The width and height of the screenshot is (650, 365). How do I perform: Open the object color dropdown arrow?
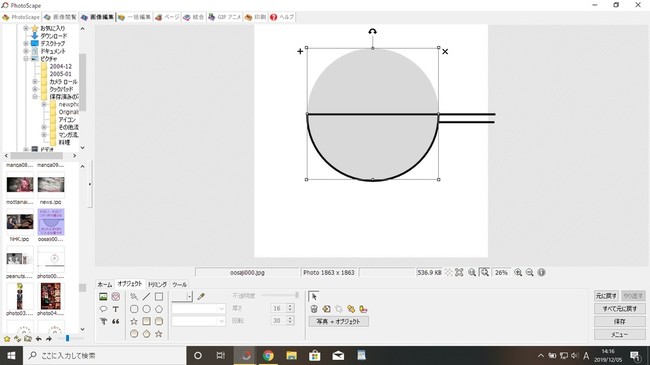pos(189,296)
